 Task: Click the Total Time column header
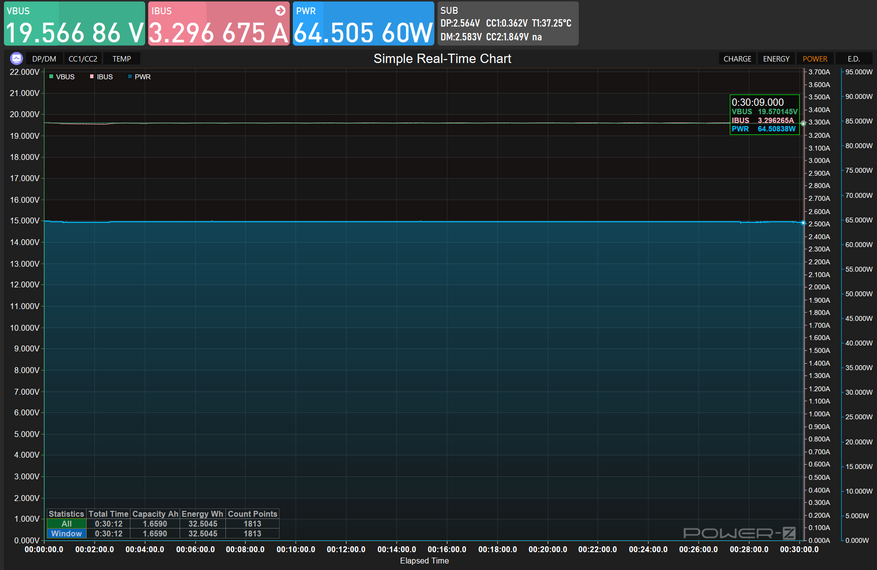109,514
